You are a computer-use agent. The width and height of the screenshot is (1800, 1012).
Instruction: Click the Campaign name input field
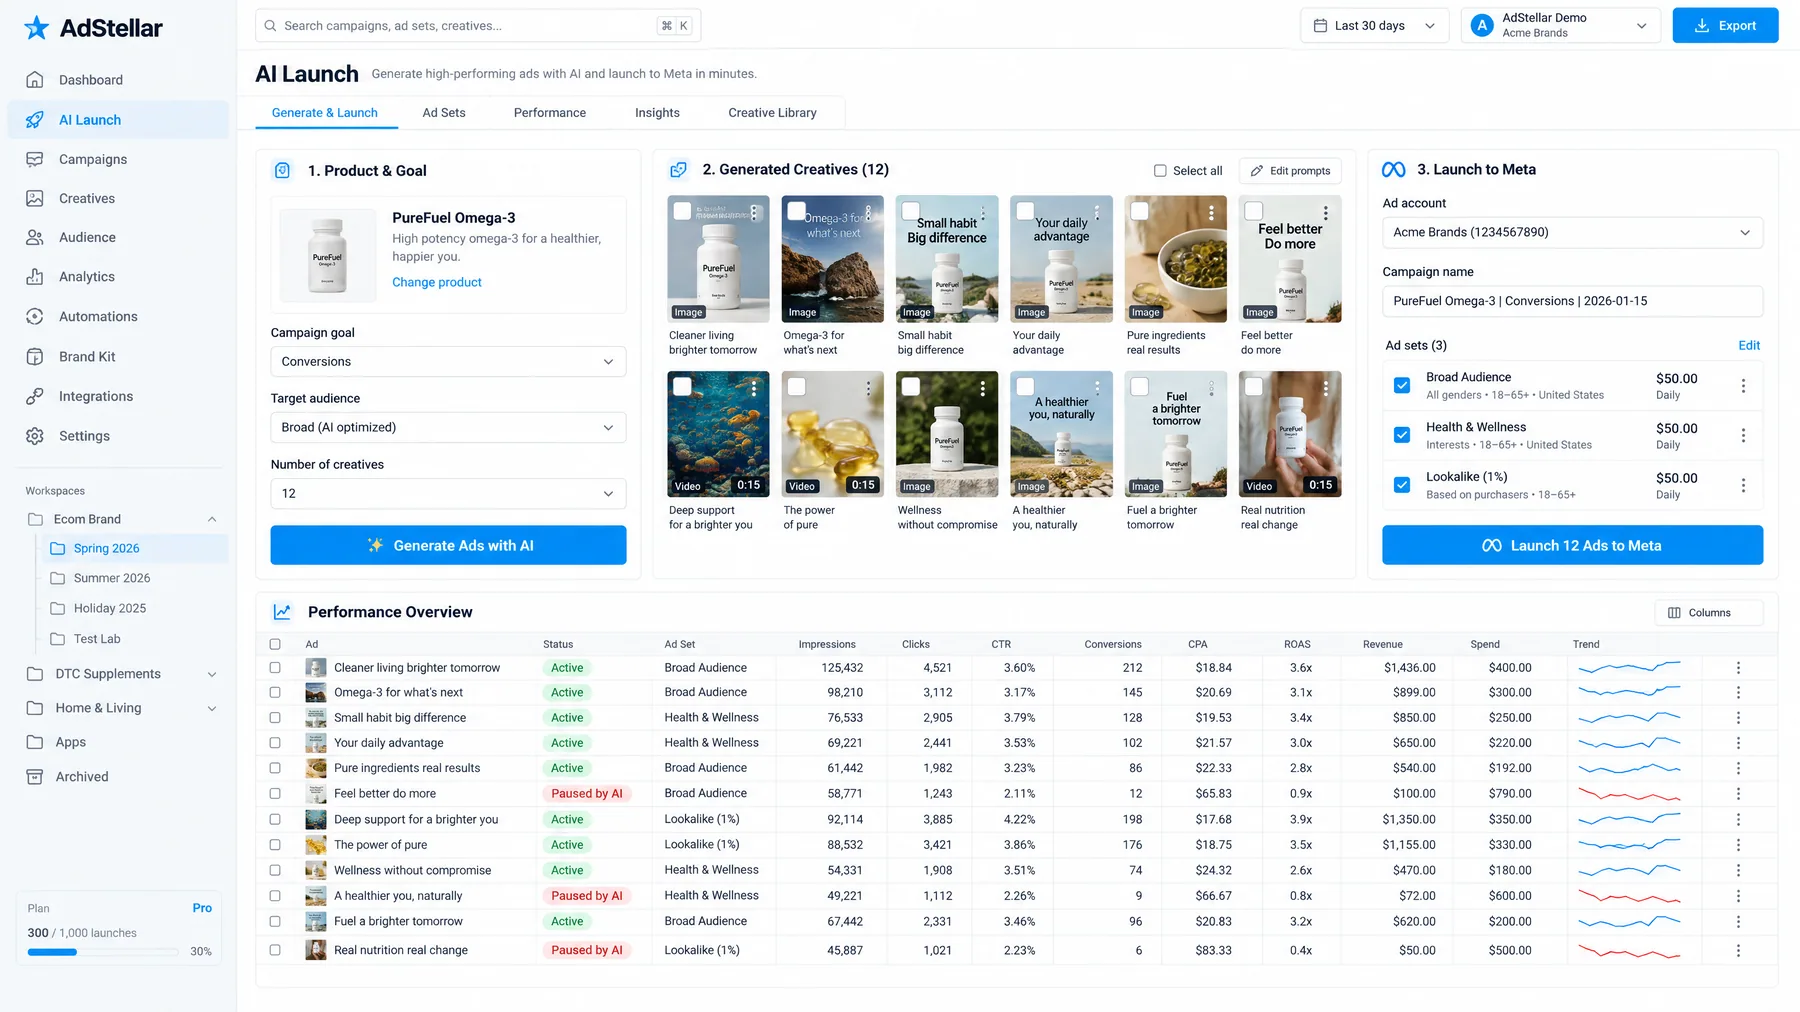(x=1572, y=301)
